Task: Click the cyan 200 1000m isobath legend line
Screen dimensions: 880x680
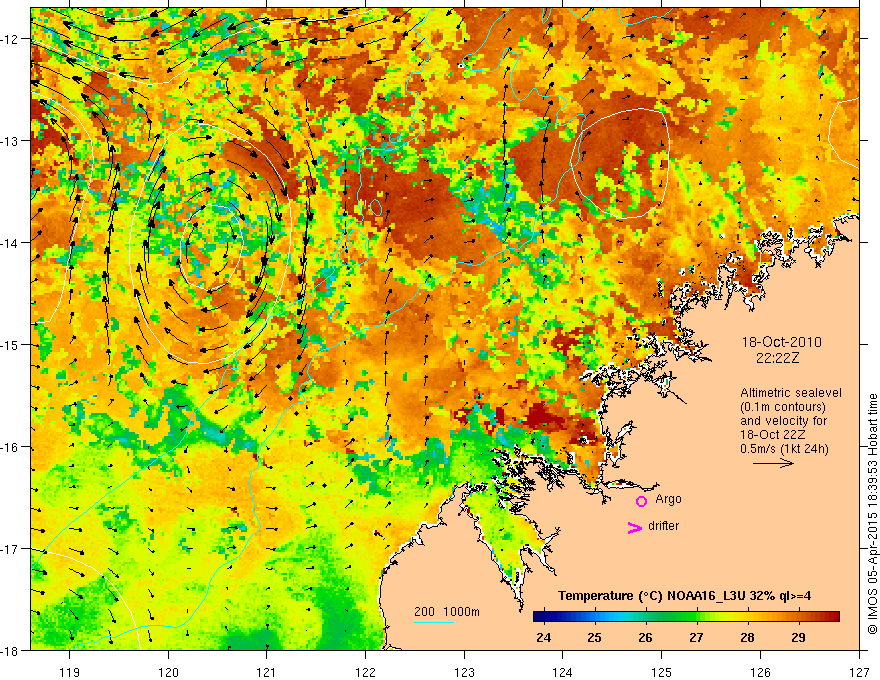Action: (434, 622)
